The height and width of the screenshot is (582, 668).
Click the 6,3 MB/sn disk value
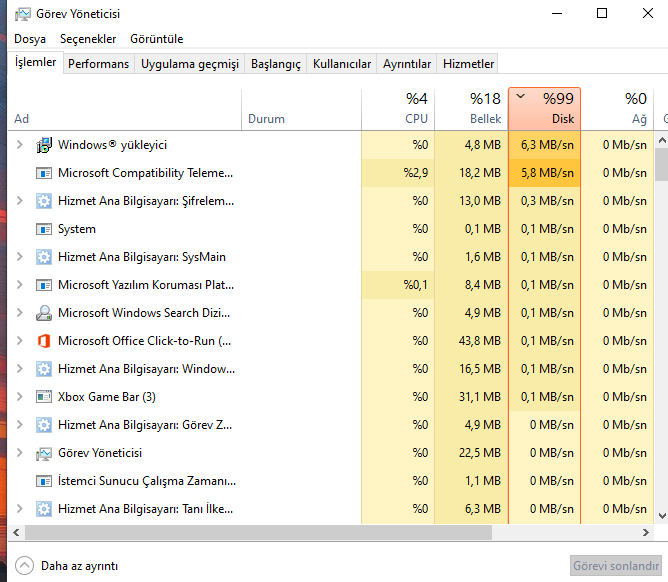[x=547, y=145]
